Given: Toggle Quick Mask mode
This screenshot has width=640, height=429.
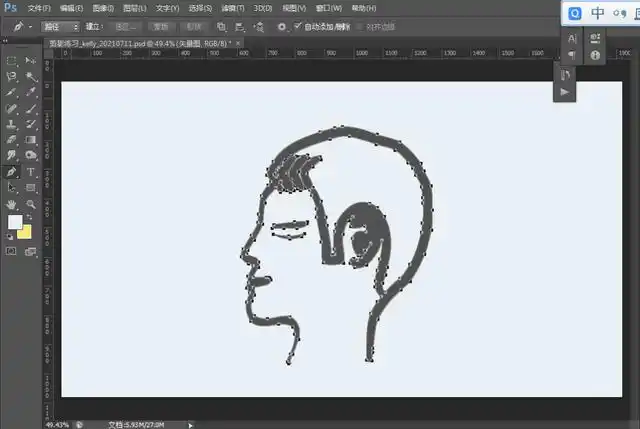Looking at the screenshot, I should [11, 251].
